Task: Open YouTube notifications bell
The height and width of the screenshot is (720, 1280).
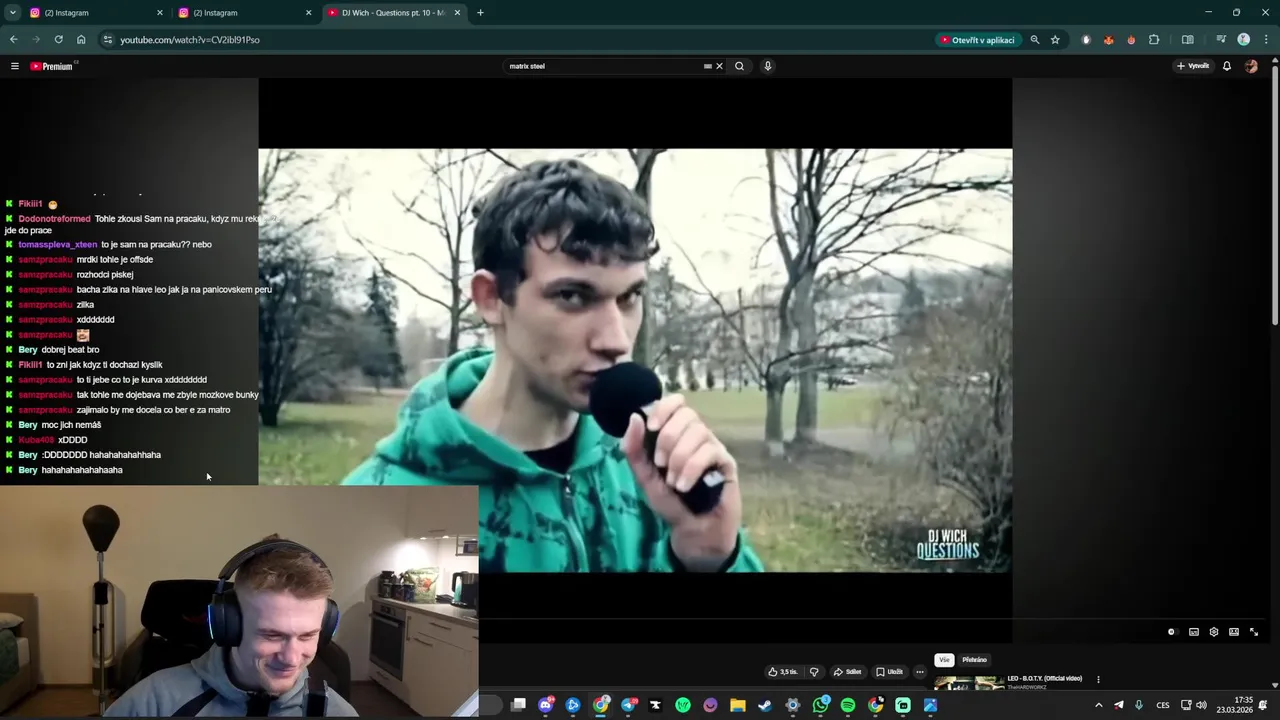Action: pos(1227,66)
